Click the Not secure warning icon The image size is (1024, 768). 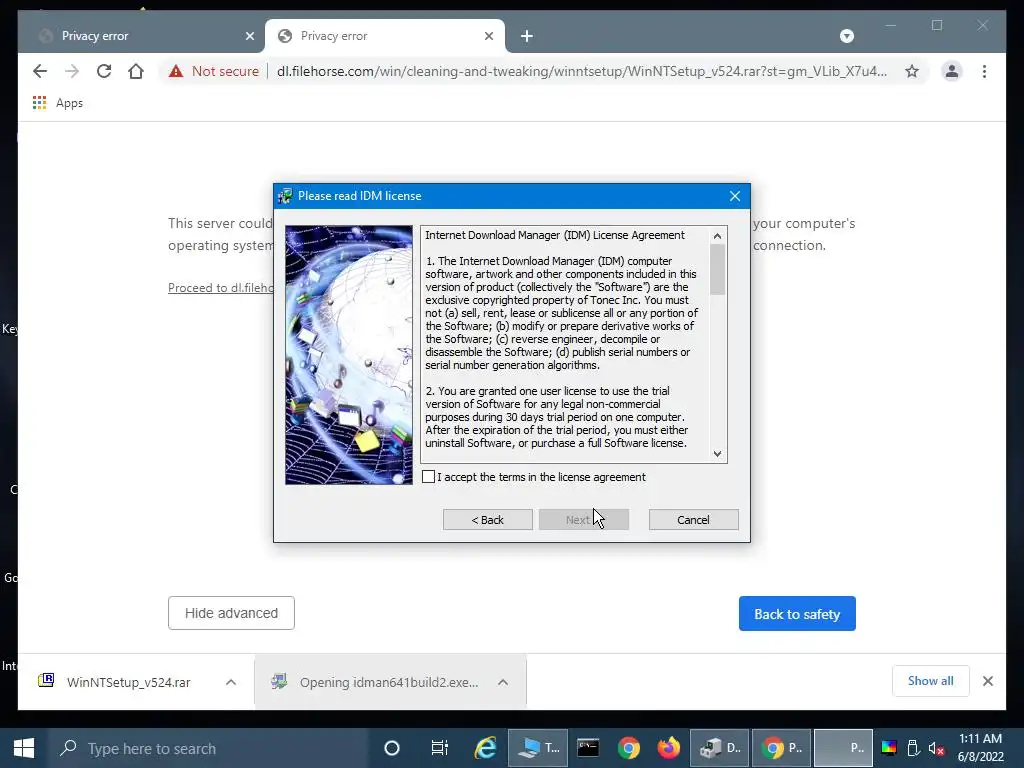(x=176, y=71)
